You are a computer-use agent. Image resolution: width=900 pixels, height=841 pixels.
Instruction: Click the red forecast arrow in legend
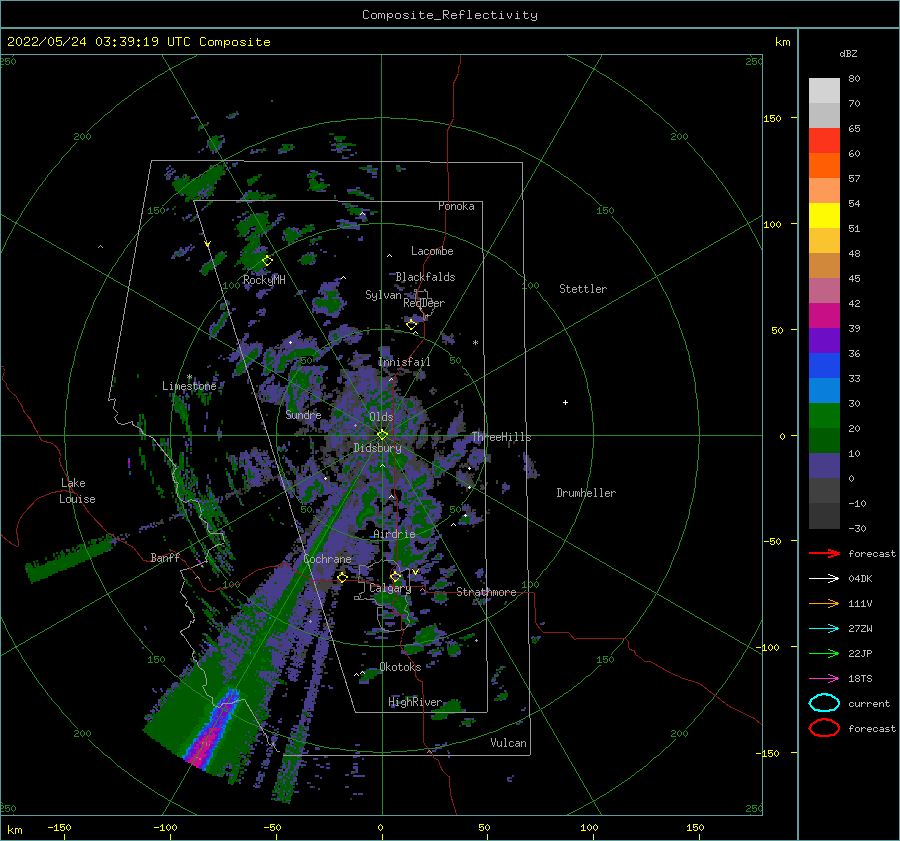[x=824, y=553]
